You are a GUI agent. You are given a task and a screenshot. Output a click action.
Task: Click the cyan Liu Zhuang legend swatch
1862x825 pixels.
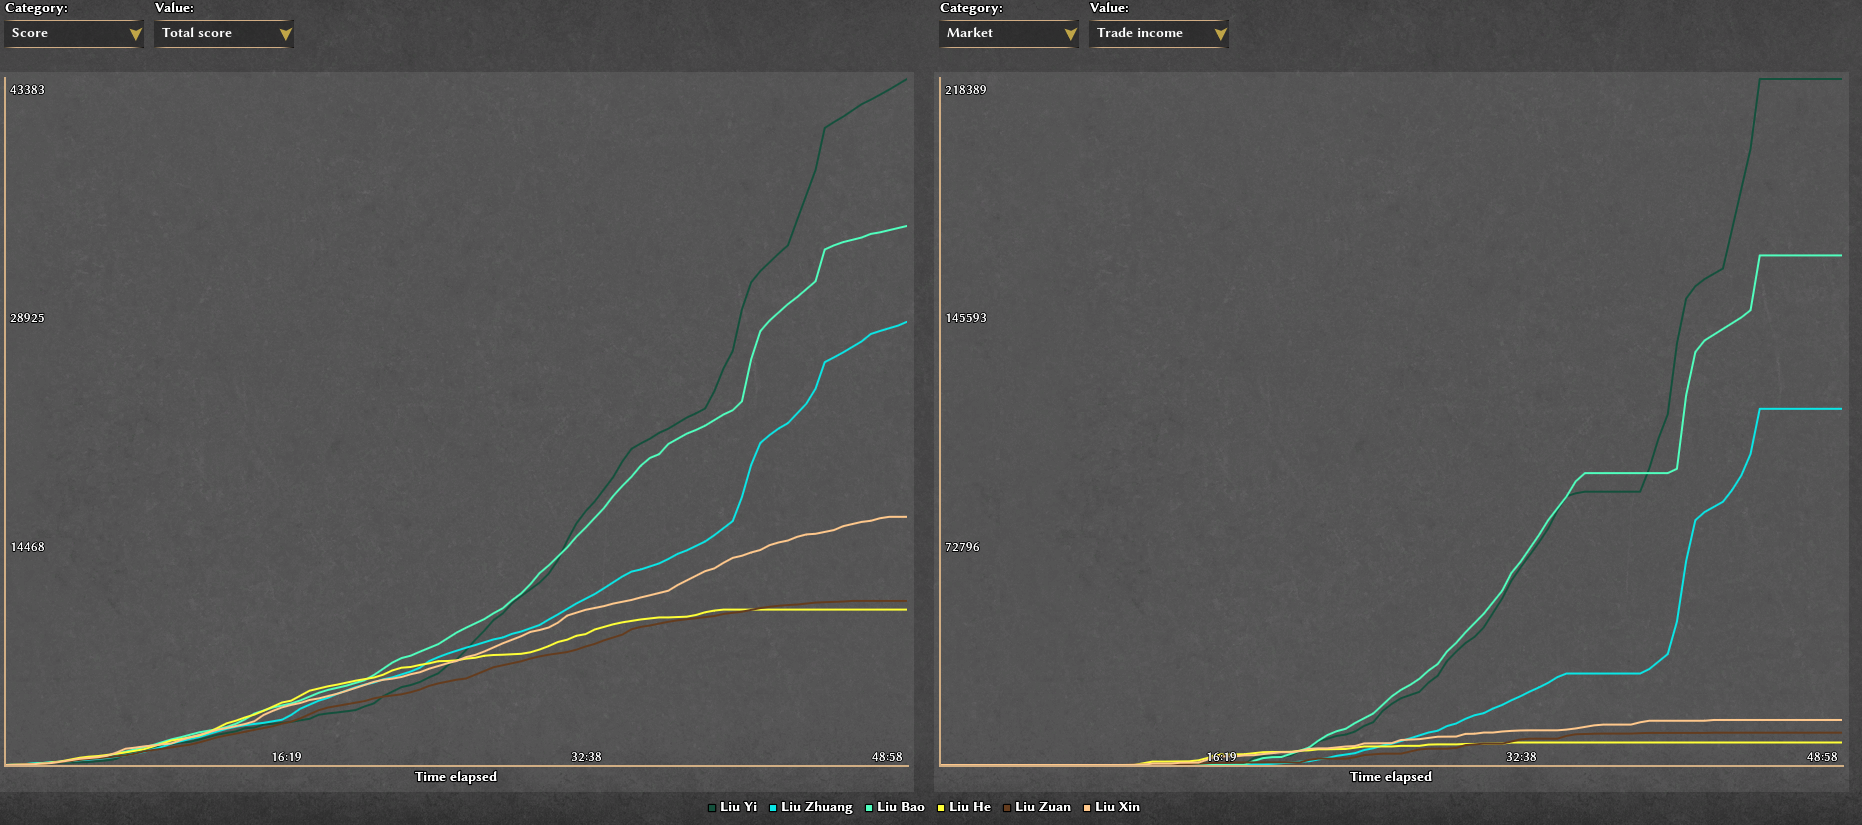point(773,808)
